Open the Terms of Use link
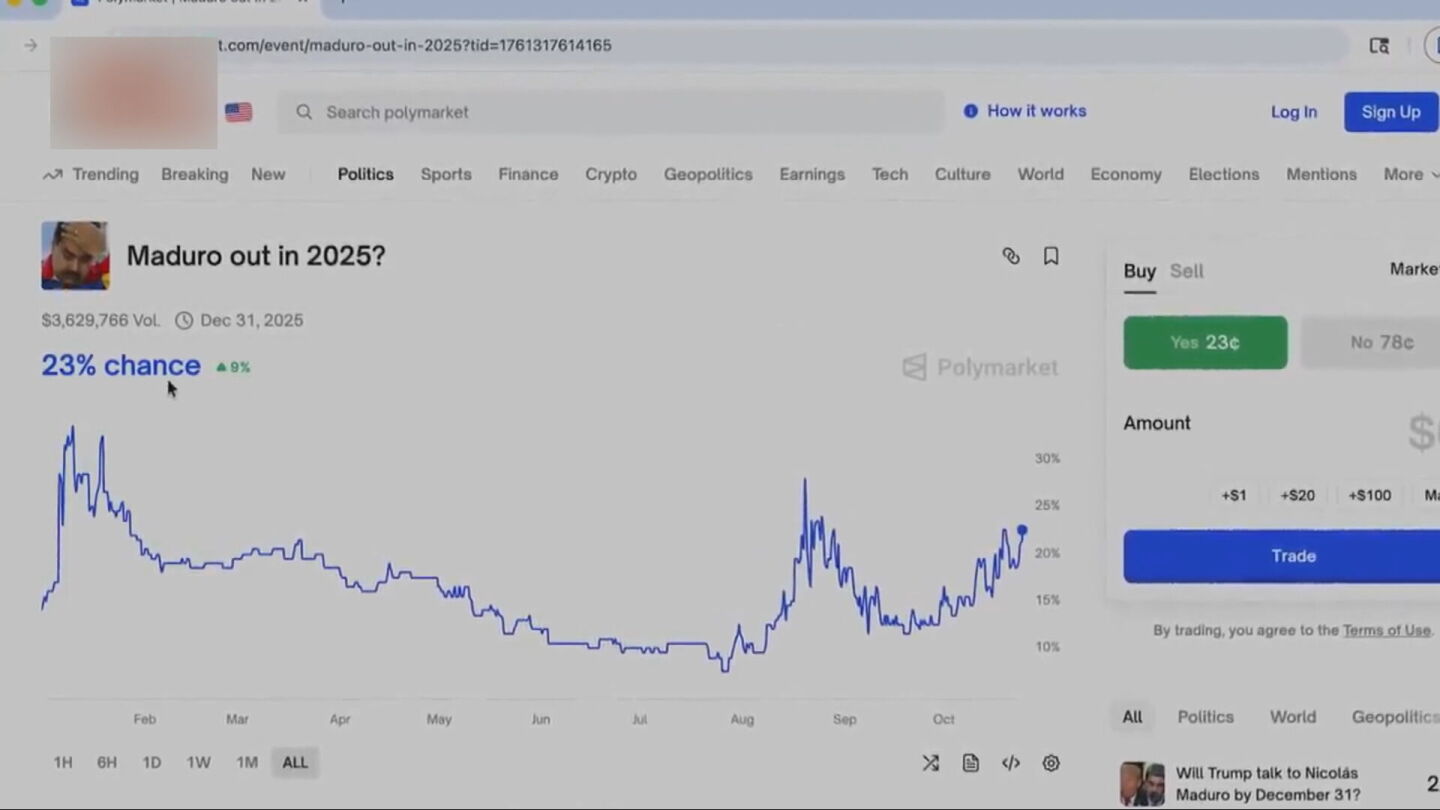The image size is (1440, 810). 1386,630
